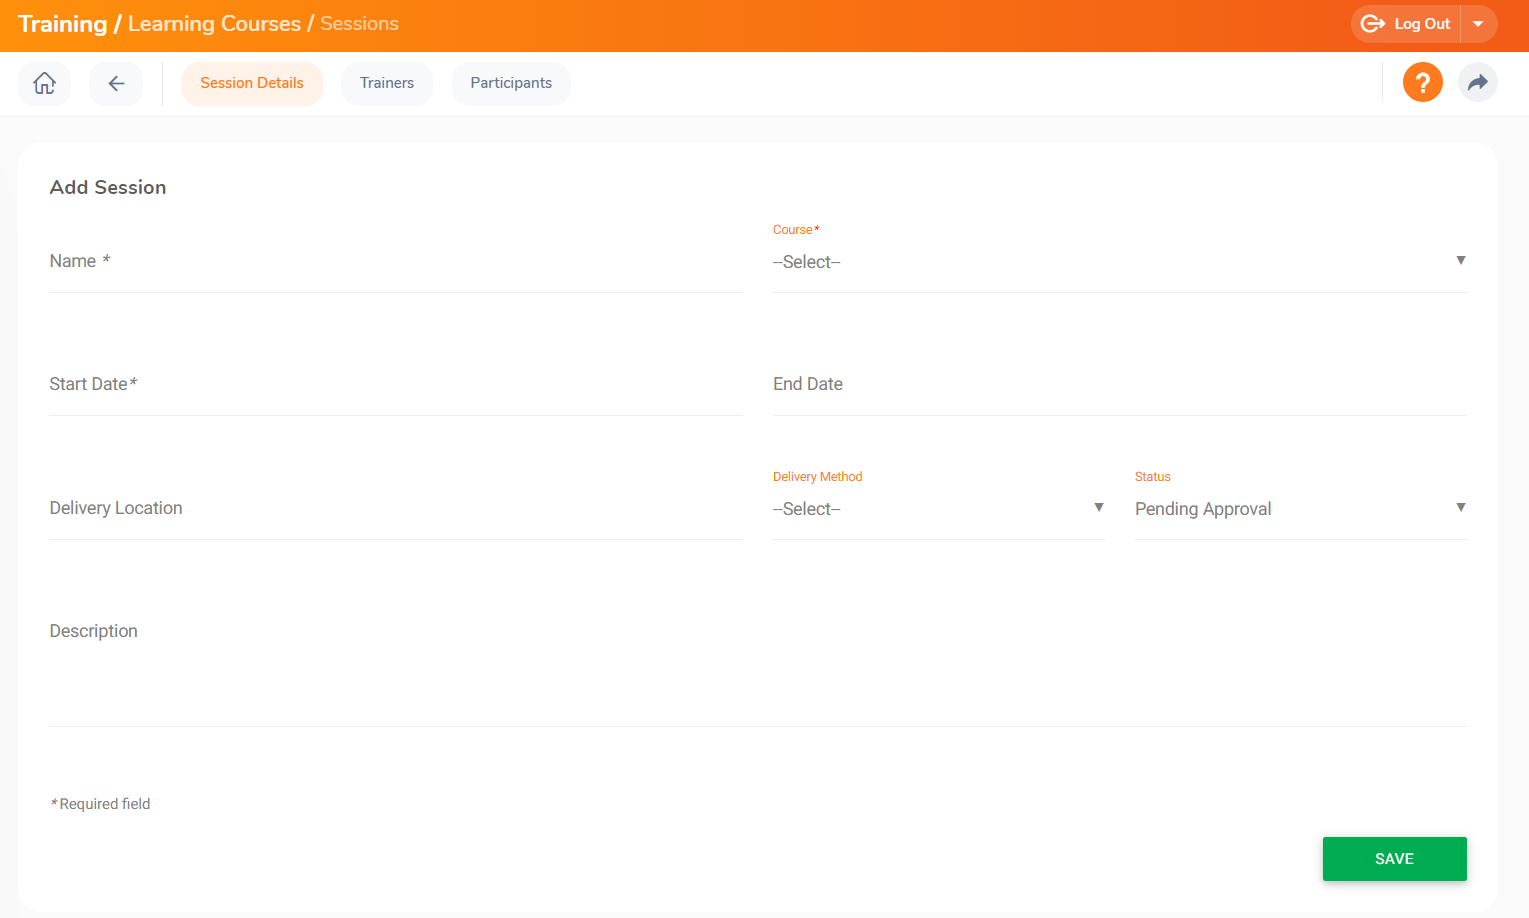Screen dimensions: 1529x918
Task: Click the Sessions breadcrumb text
Action: click(359, 24)
